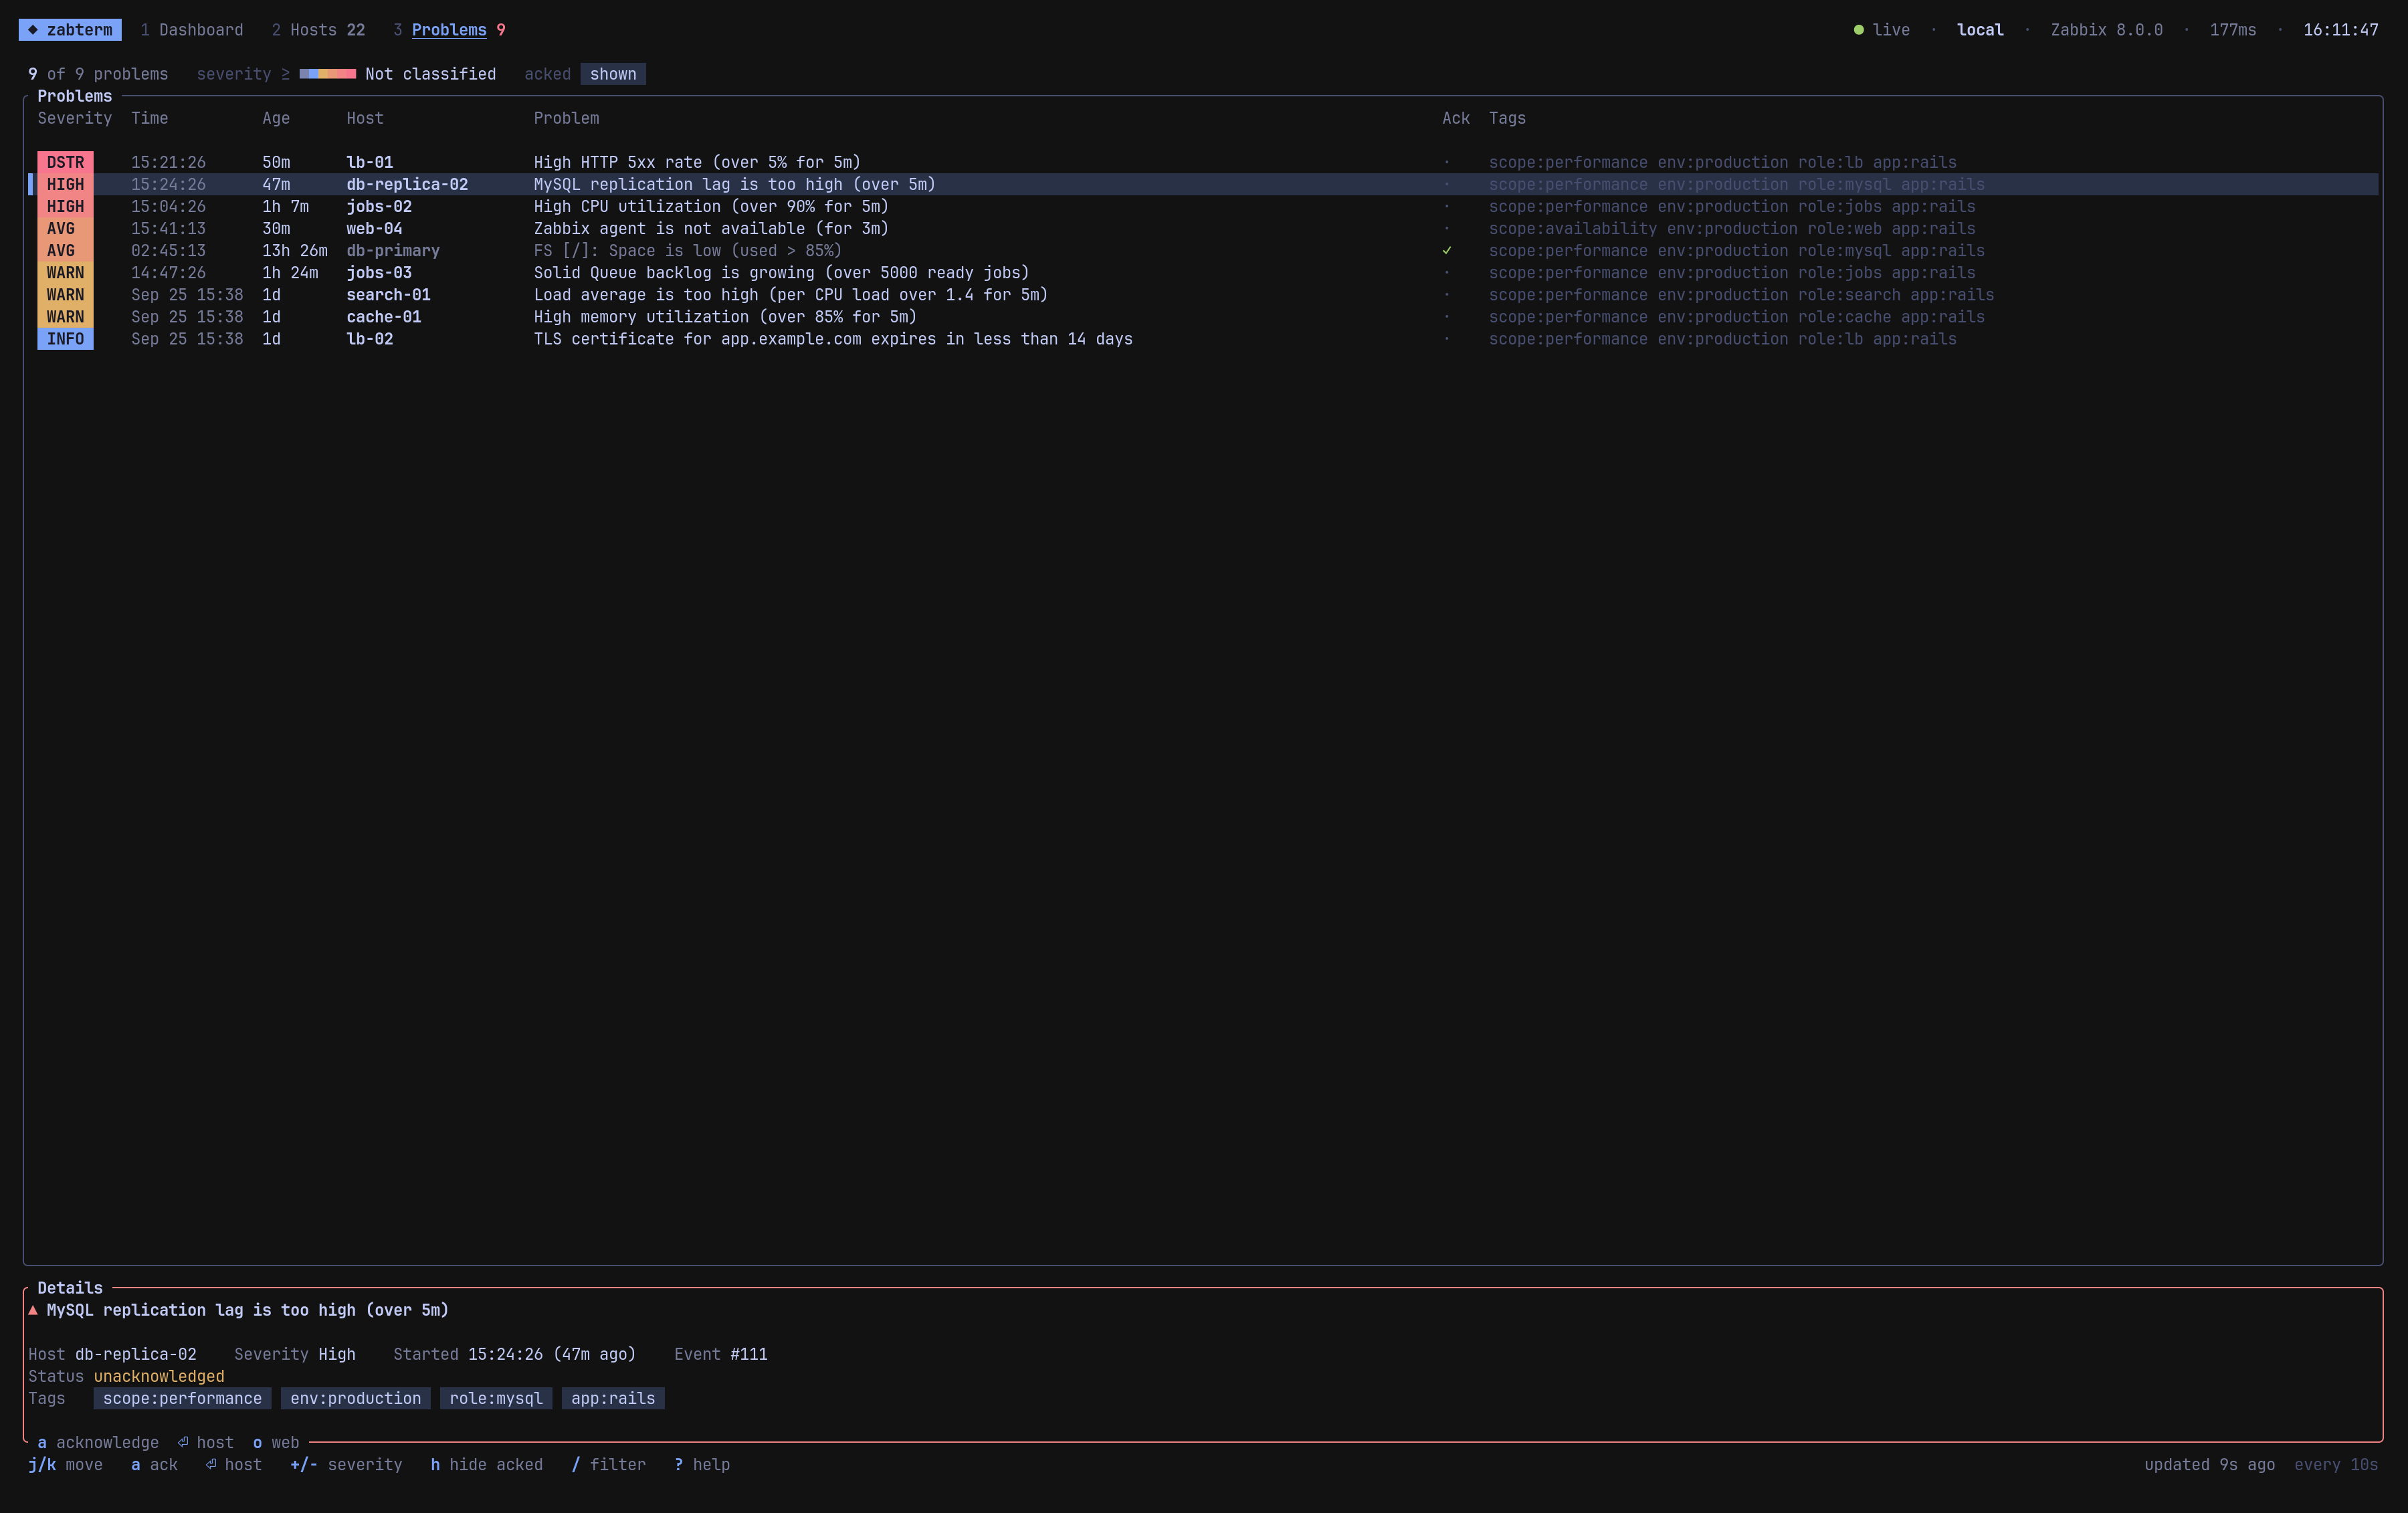Click 'h hide acked' in bottom bar
The height and width of the screenshot is (1513, 2408).
click(x=487, y=1464)
